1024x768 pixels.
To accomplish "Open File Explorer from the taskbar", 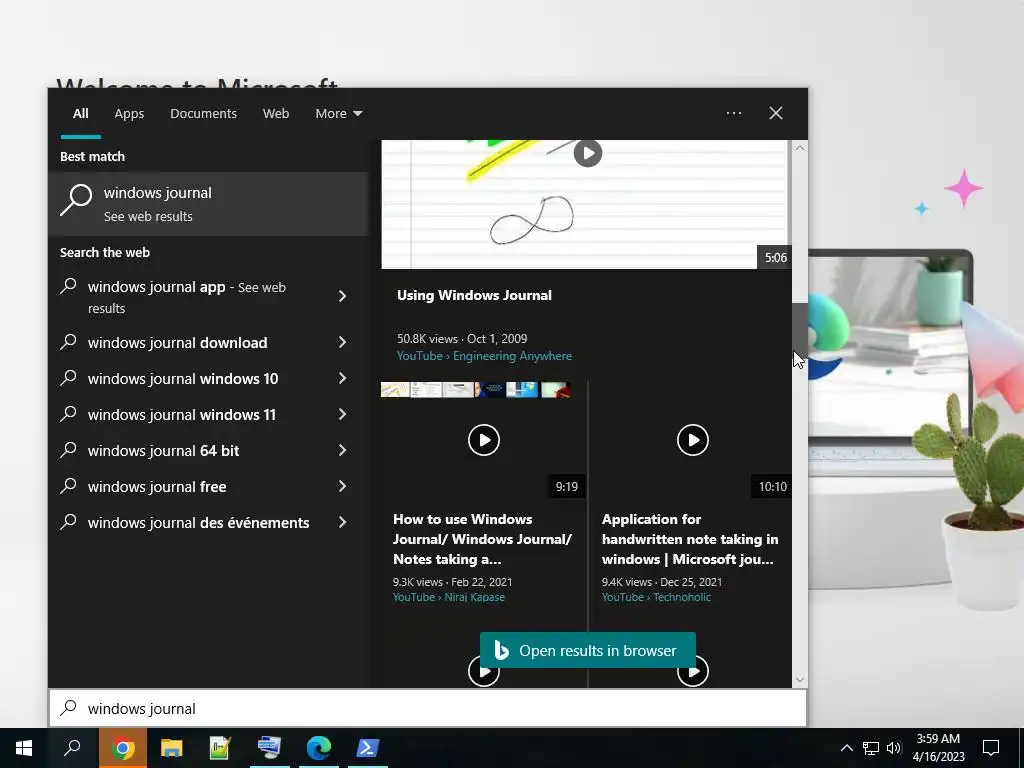I will (171, 748).
